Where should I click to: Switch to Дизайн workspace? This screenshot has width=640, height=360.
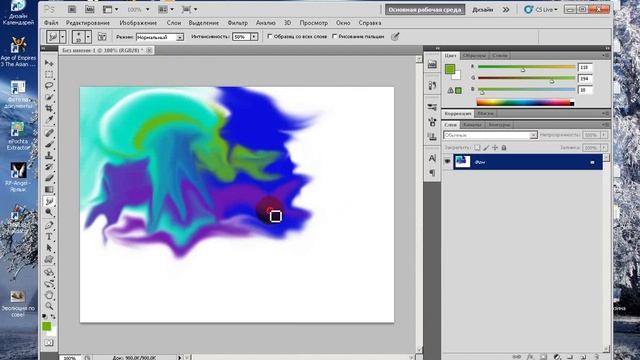[x=482, y=9]
